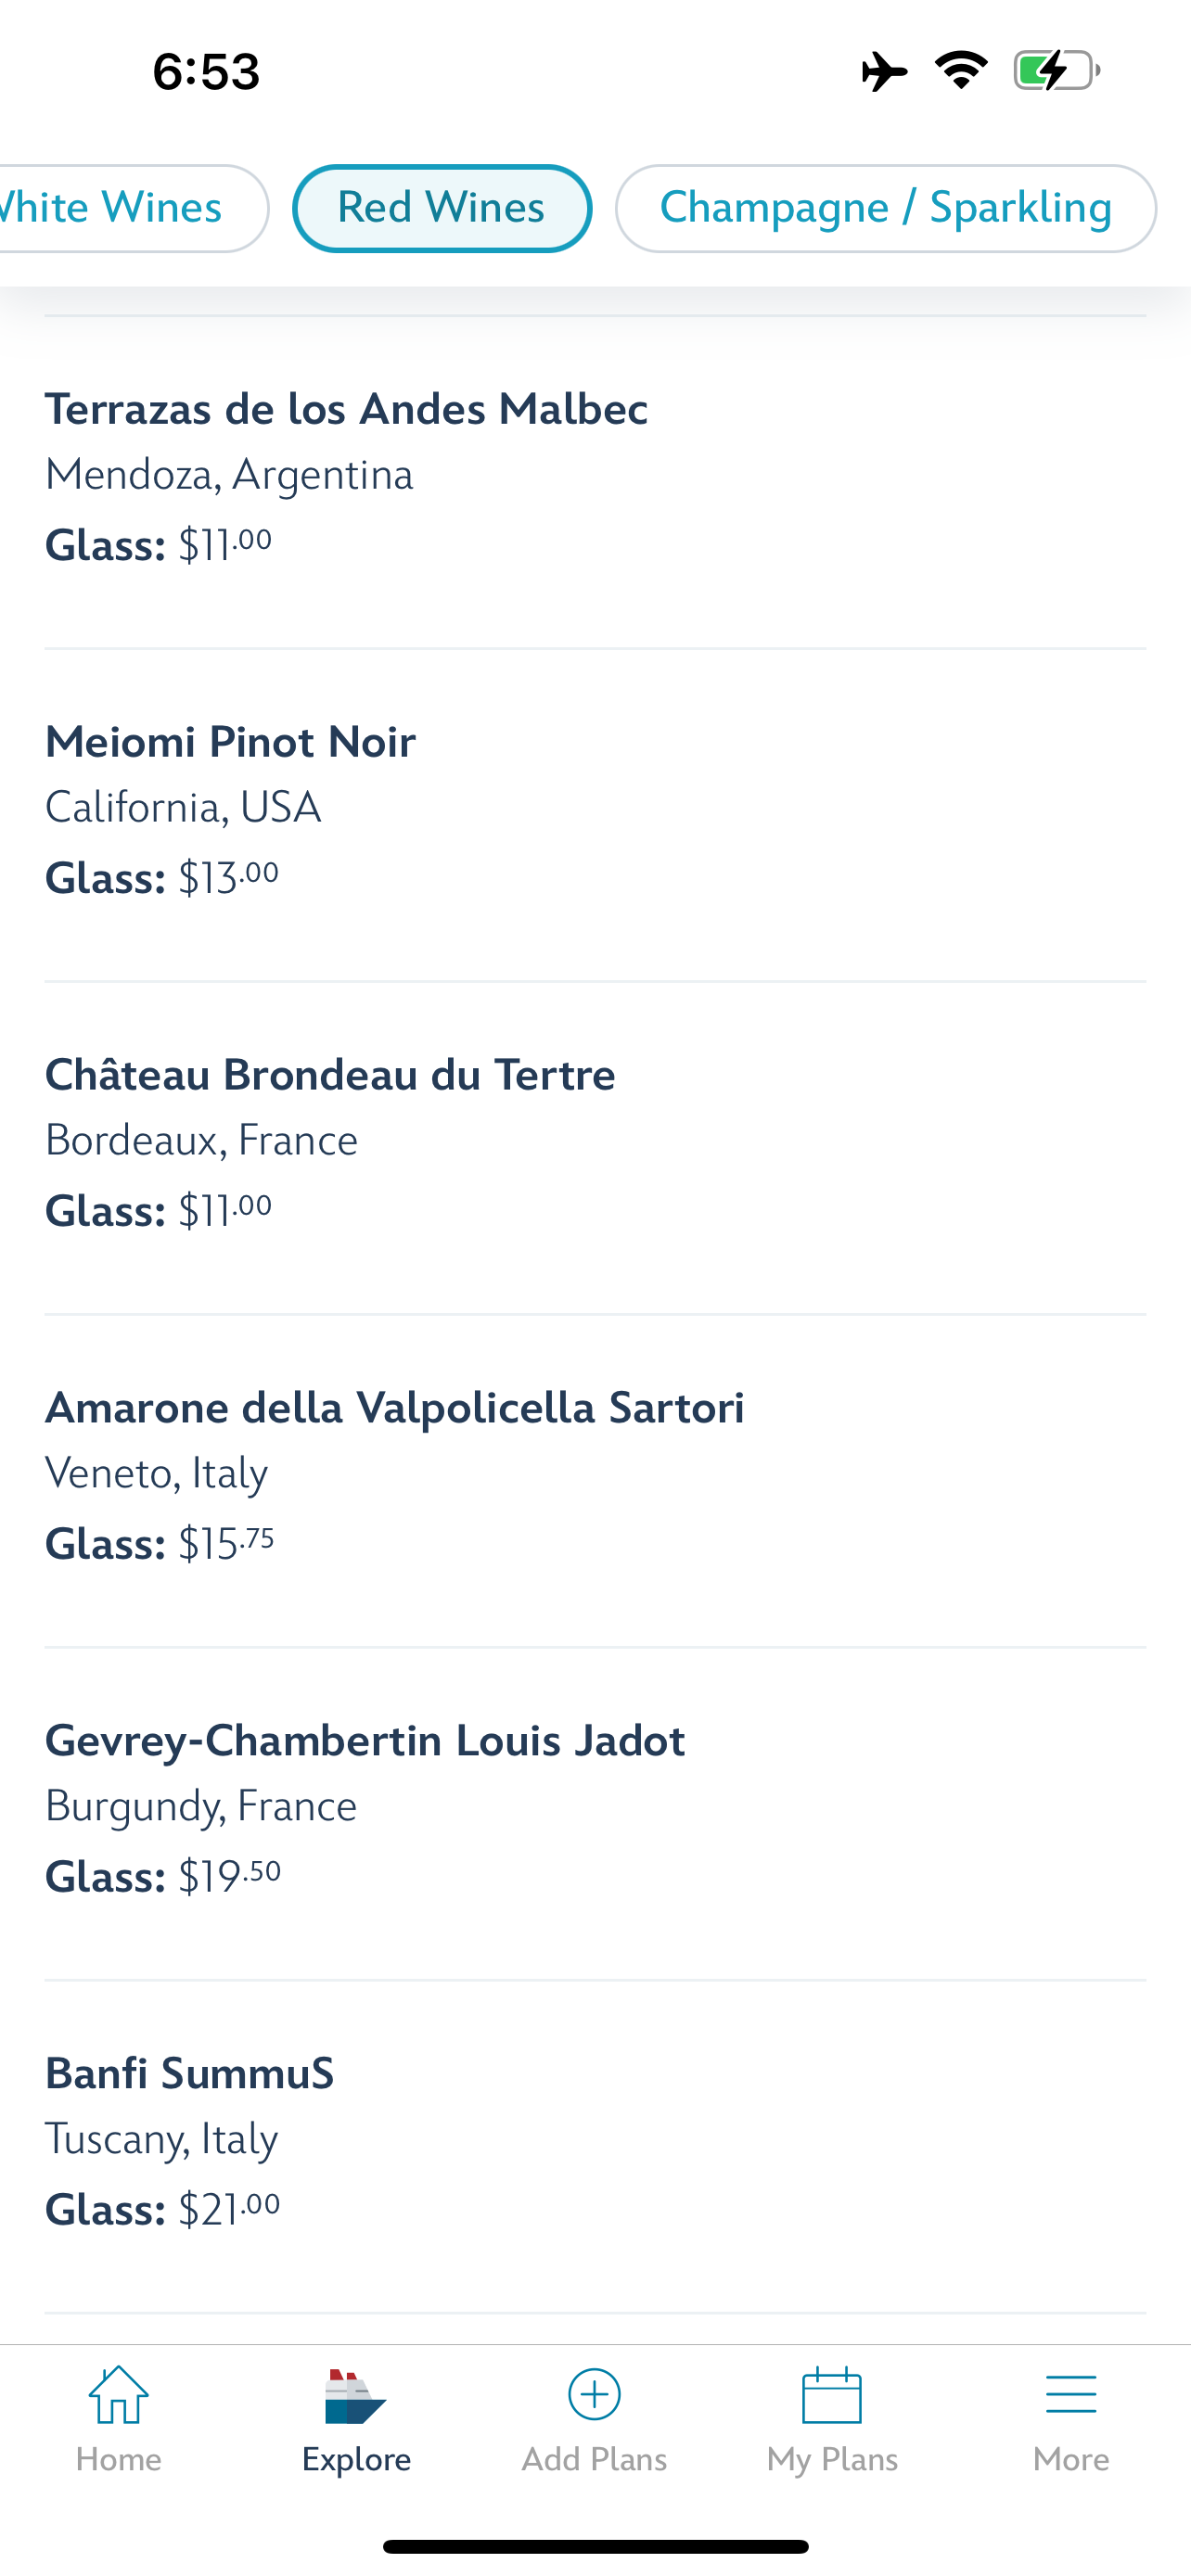Open the More hamburger menu icon
The image size is (1191, 2576).
[x=1070, y=2396]
